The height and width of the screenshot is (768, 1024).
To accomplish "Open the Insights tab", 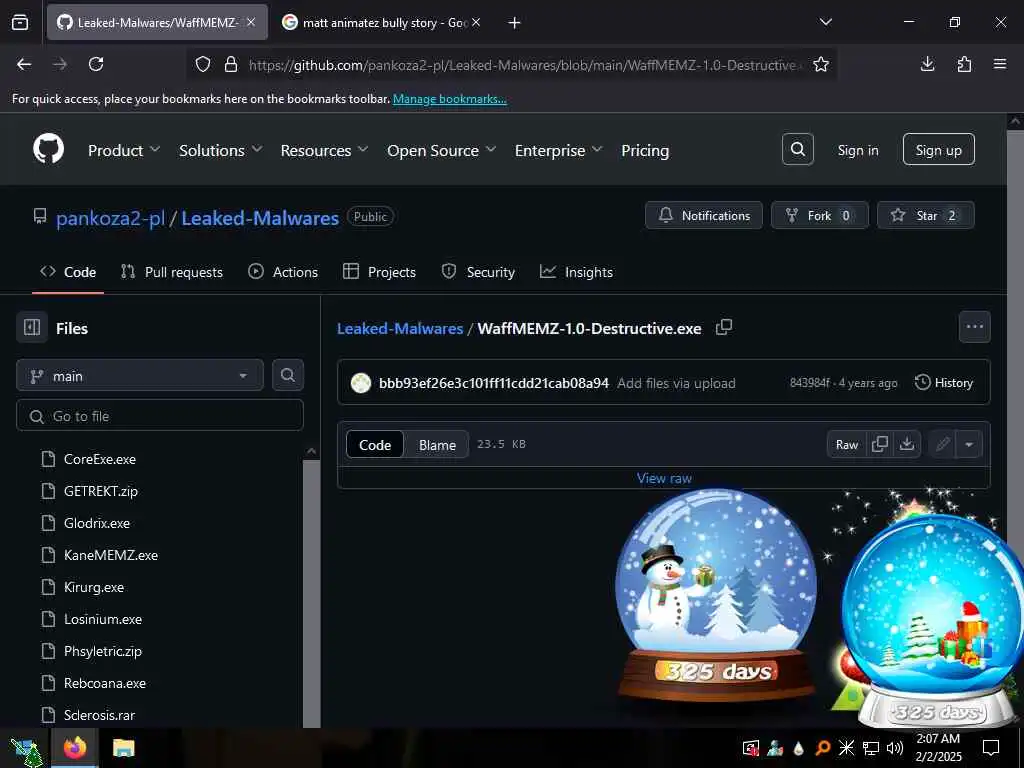I will [x=577, y=272].
